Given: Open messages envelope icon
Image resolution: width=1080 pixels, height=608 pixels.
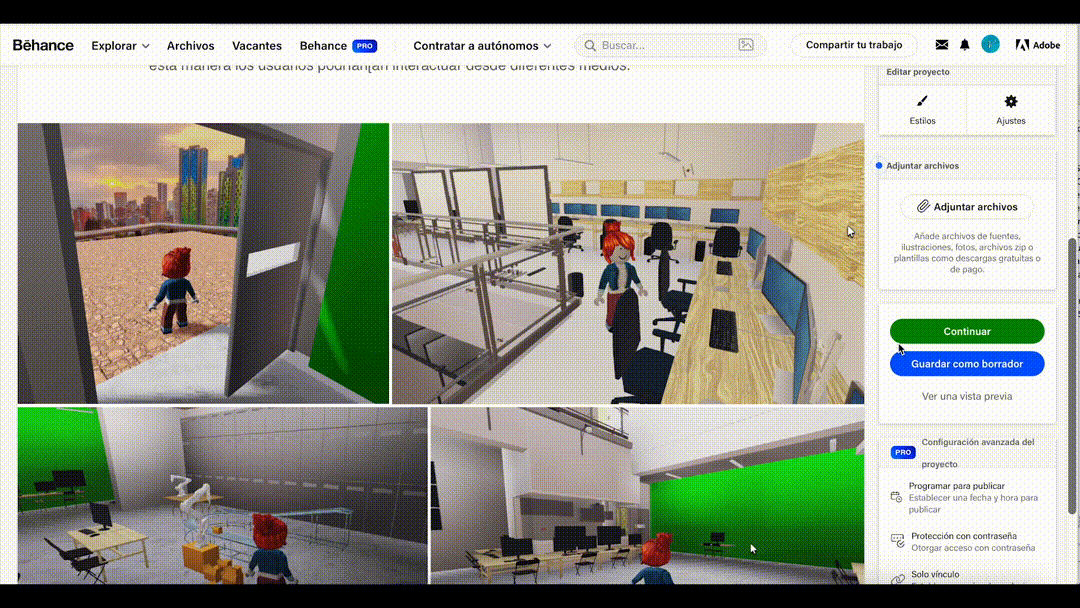Looking at the screenshot, I should tap(942, 45).
